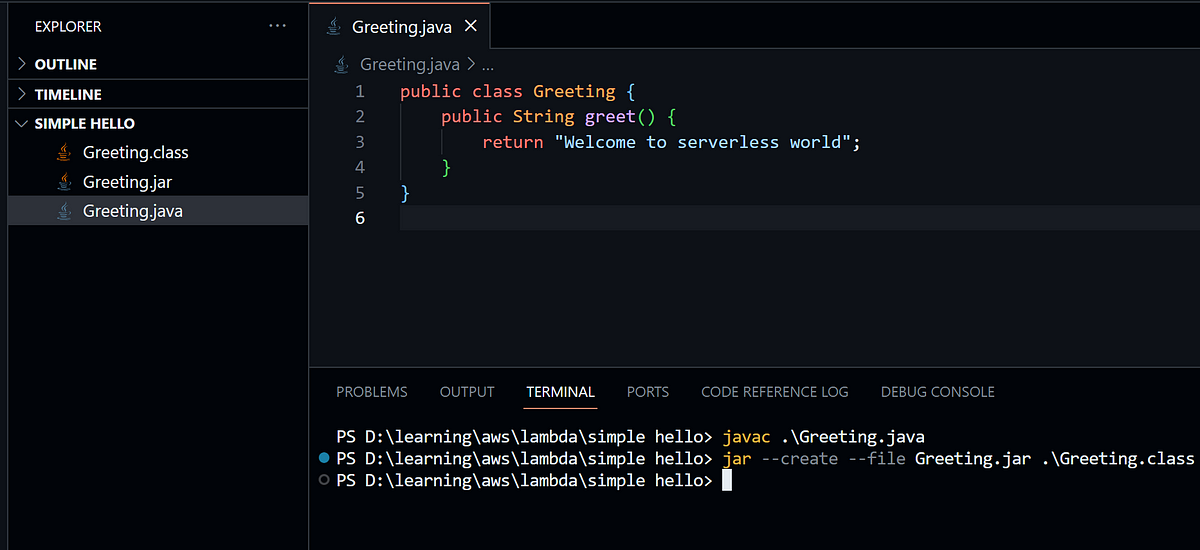Click line number 6 in gutter

pos(360,217)
